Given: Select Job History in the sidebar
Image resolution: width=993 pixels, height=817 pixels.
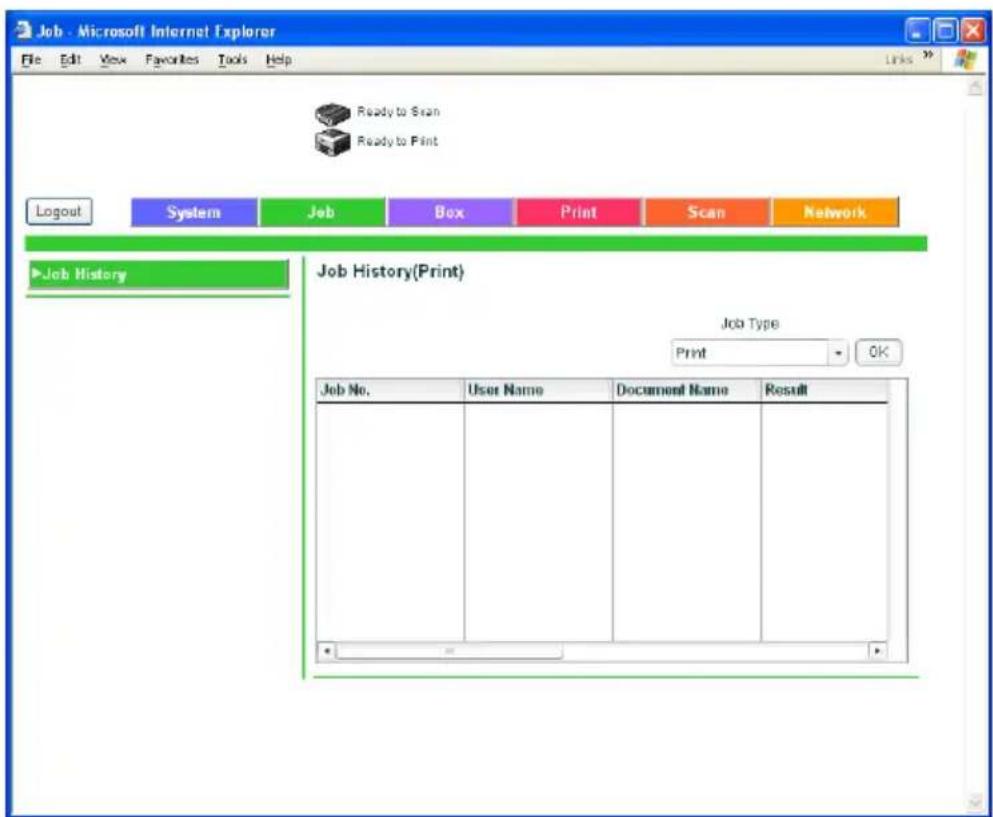Looking at the screenshot, I should pyautogui.click(x=158, y=274).
